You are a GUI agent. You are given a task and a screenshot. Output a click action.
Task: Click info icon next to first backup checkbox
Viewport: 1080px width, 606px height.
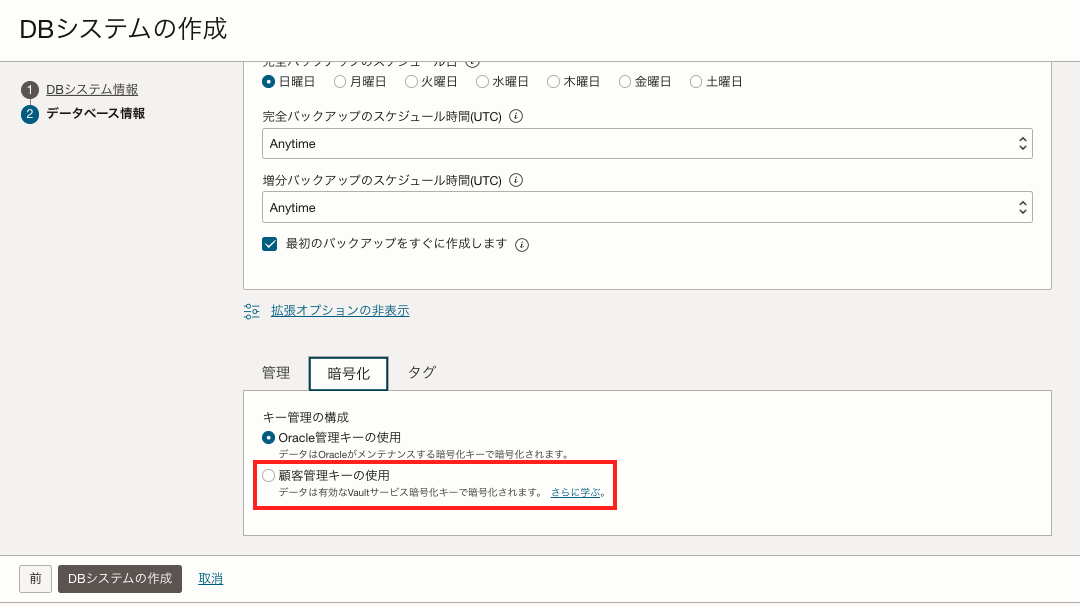point(522,245)
